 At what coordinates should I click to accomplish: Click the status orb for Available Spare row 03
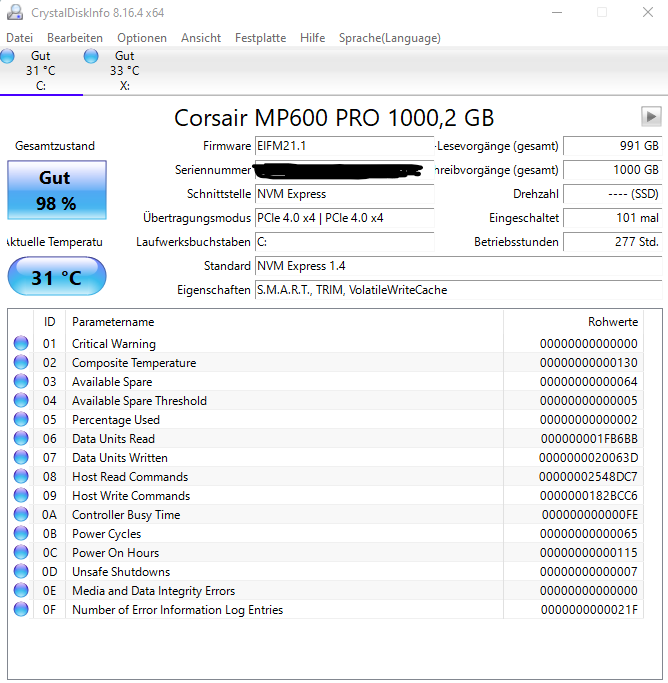tap(21, 381)
